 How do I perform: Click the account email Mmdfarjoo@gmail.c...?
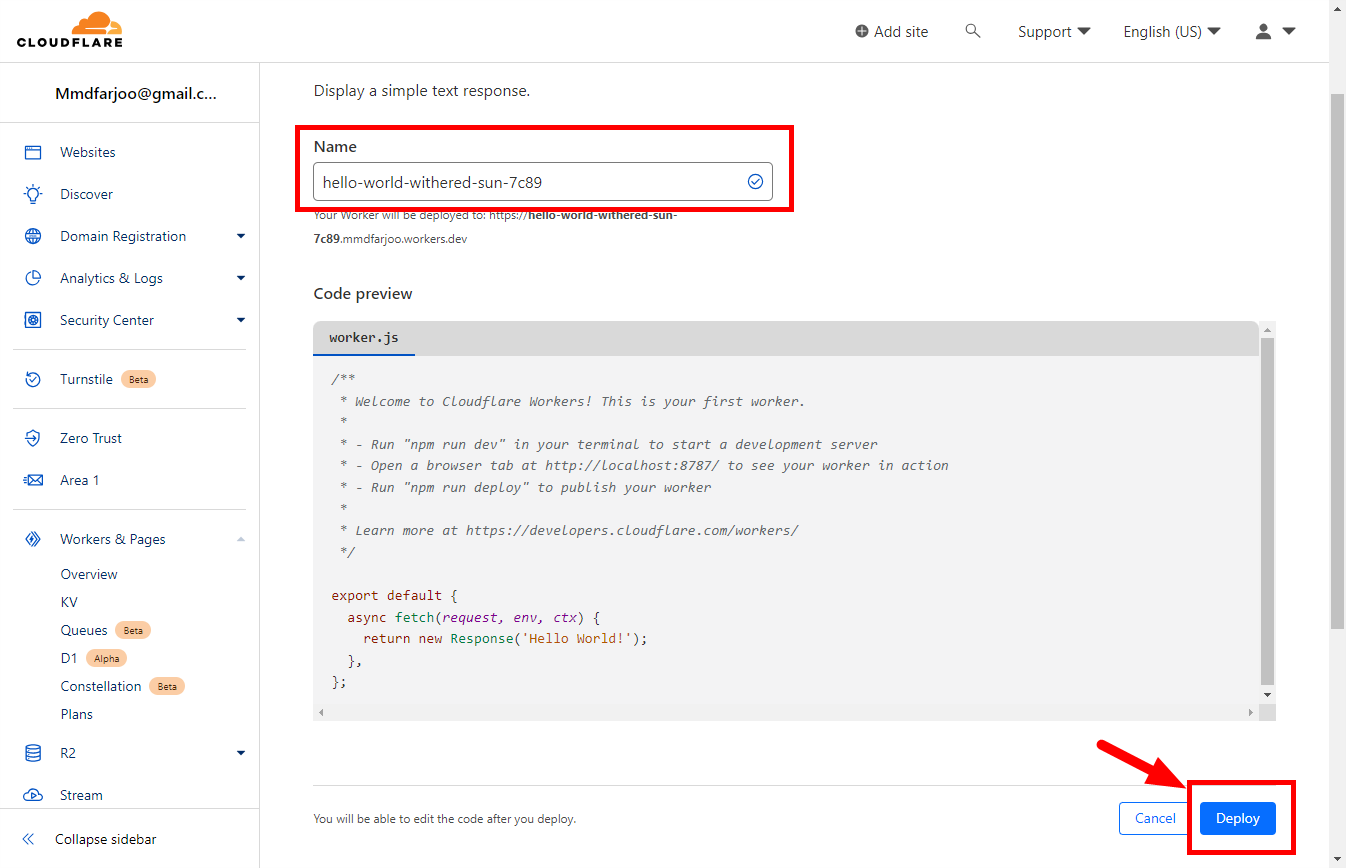(136, 94)
